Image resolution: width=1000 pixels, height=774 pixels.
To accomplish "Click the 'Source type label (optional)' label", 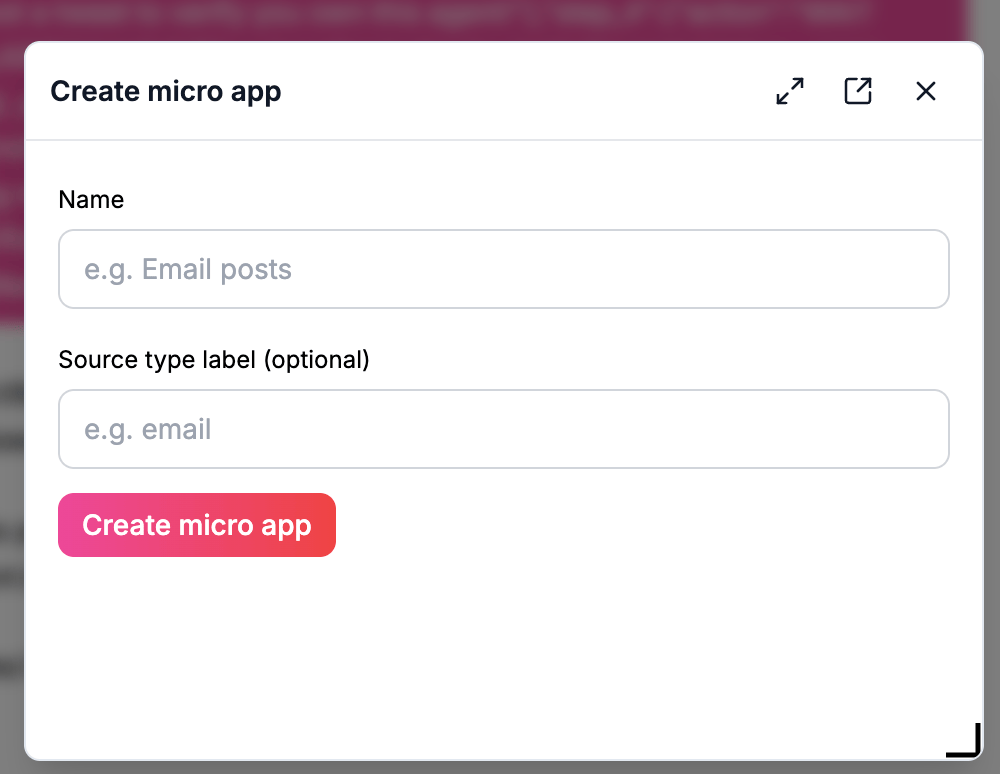I will [x=214, y=360].
